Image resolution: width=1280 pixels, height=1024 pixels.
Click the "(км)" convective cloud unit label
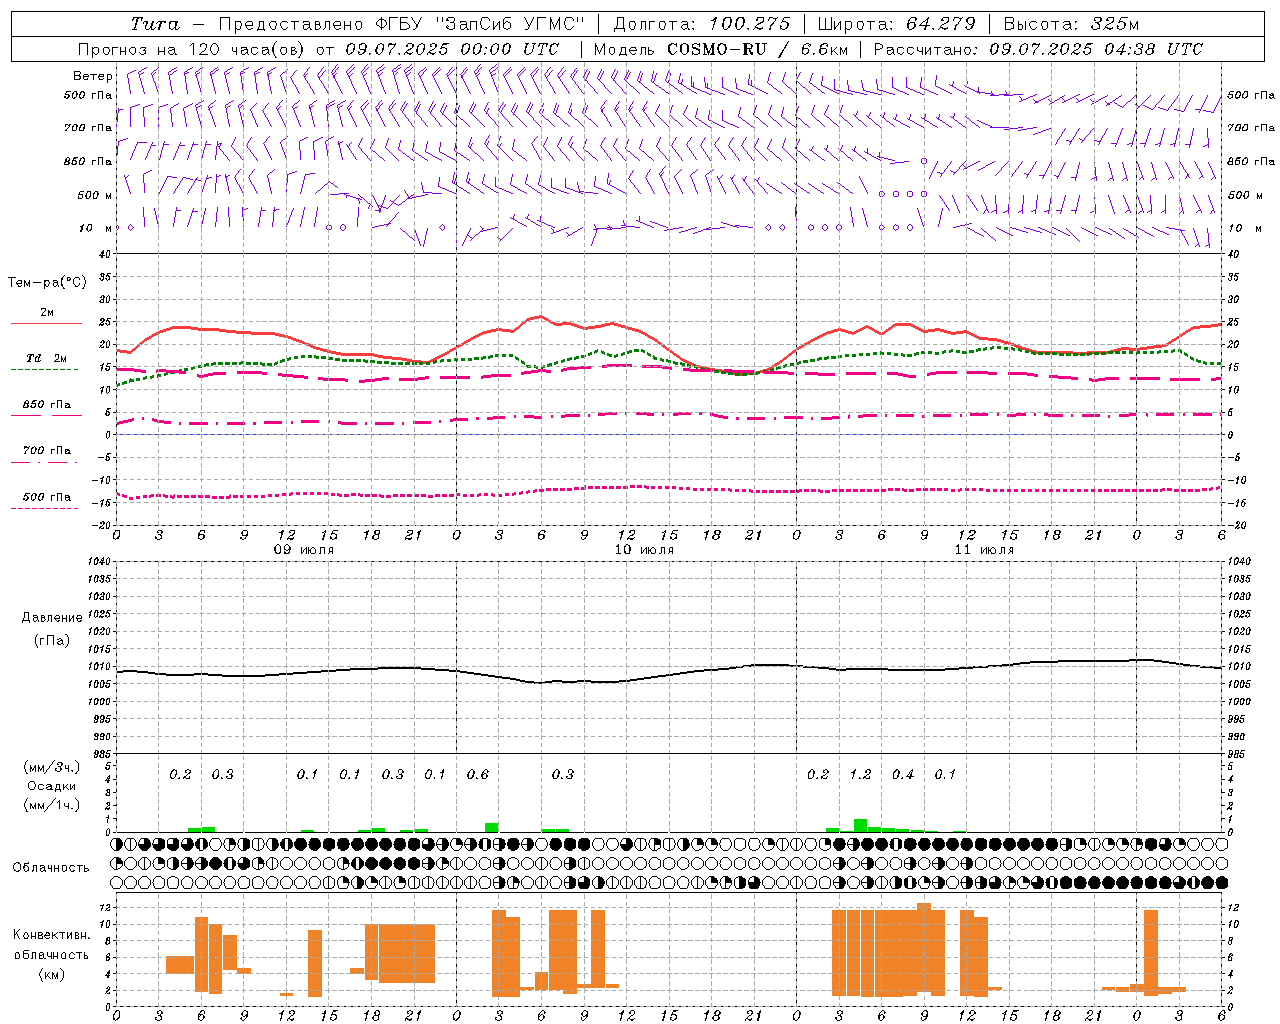click(x=52, y=974)
